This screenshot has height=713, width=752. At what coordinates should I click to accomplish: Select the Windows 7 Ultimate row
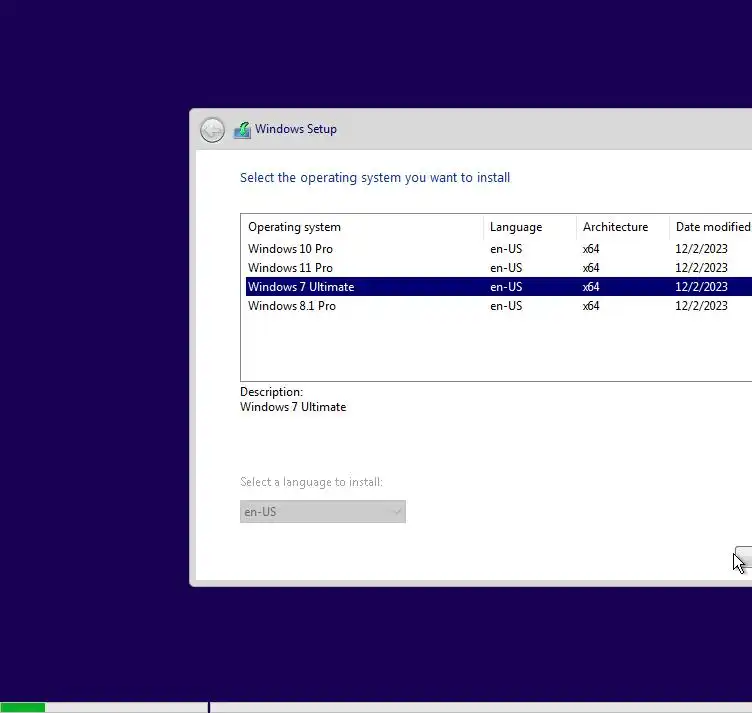click(499, 287)
